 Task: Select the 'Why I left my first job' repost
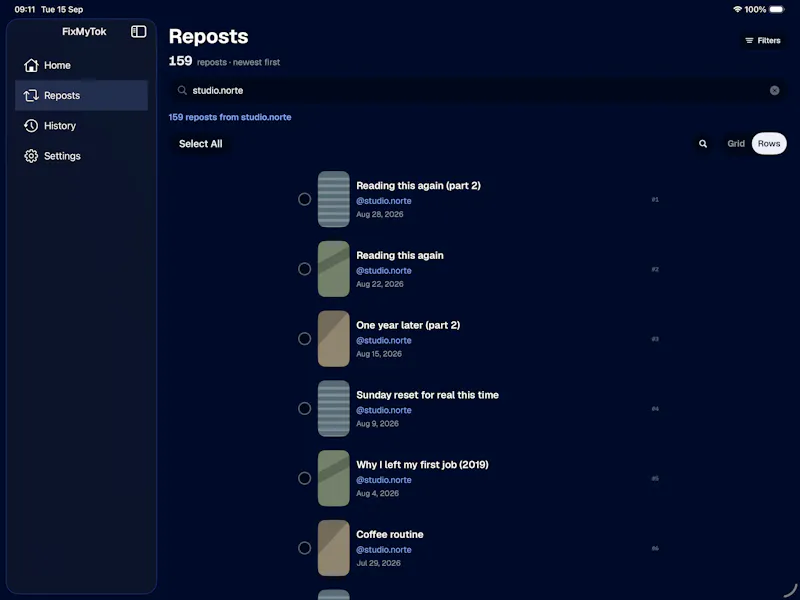pos(305,478)
